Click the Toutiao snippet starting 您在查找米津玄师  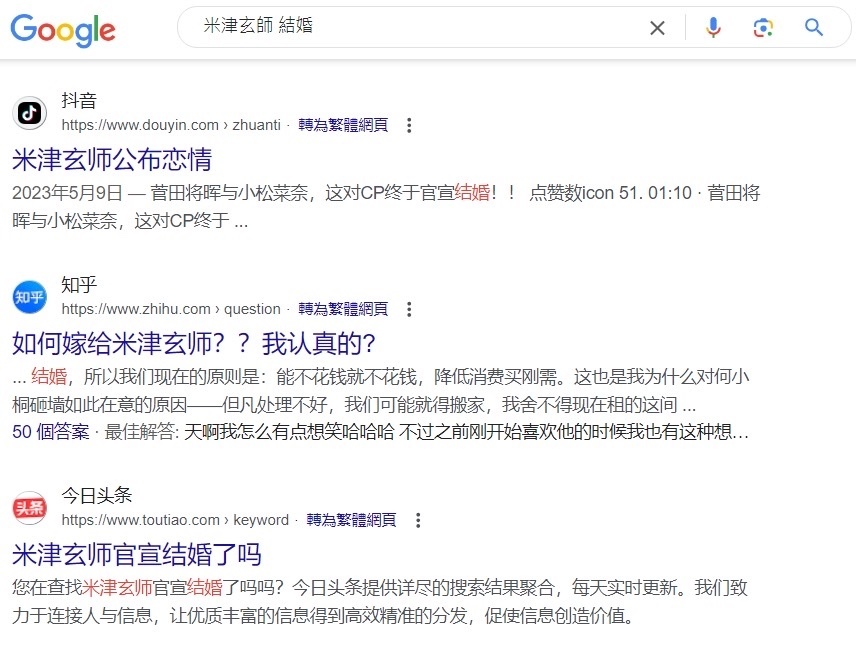point(380,602)
